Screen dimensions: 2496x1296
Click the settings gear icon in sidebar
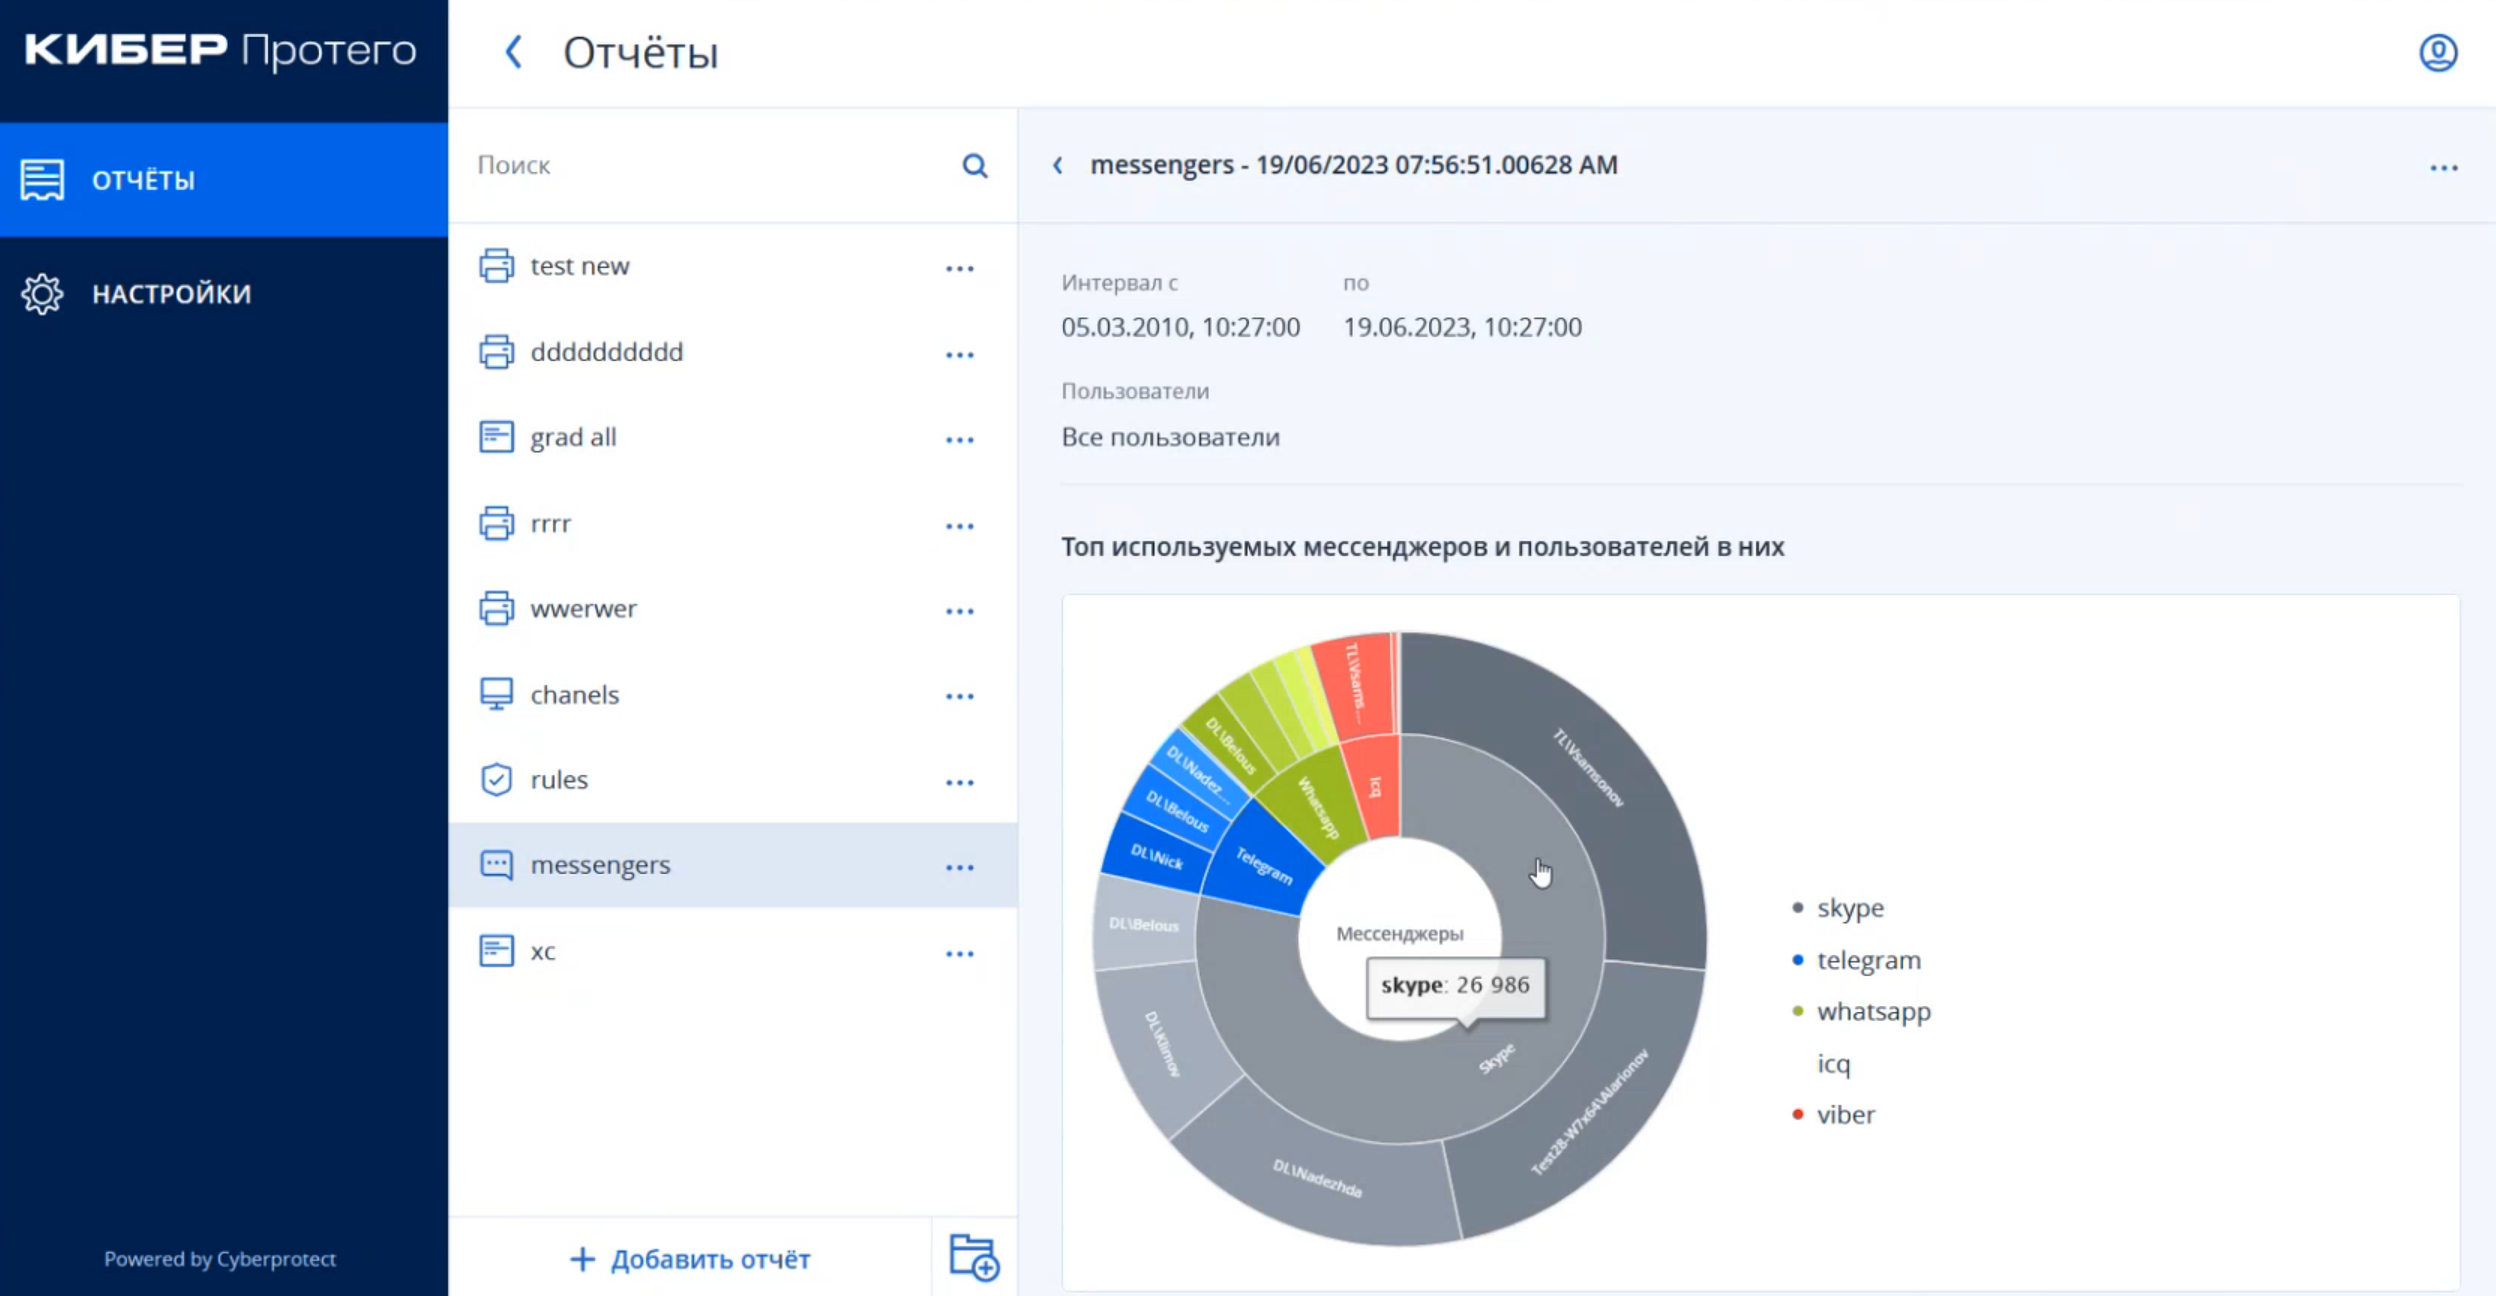point(42,294)
